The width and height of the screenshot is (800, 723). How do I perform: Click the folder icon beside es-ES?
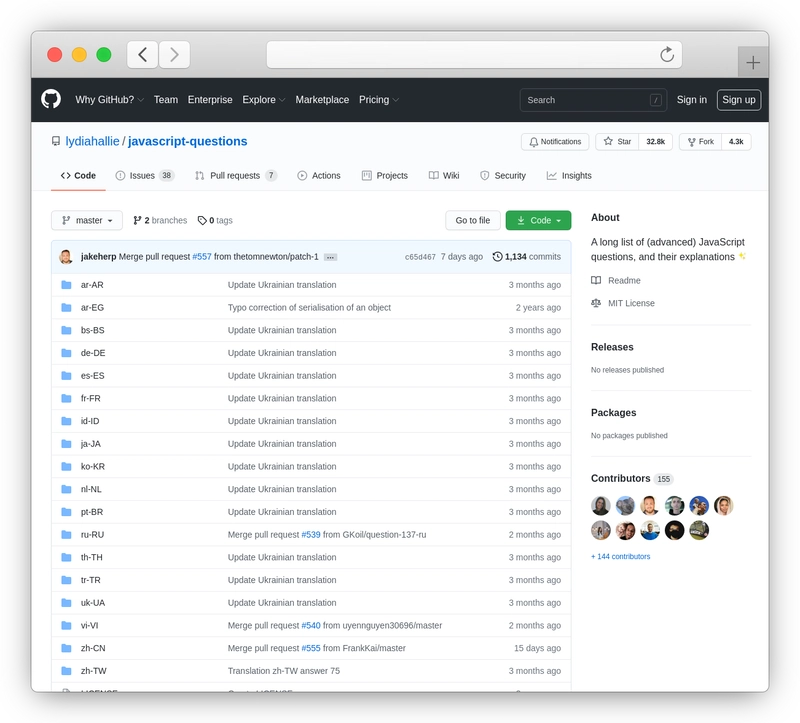[x=66, y=376]
